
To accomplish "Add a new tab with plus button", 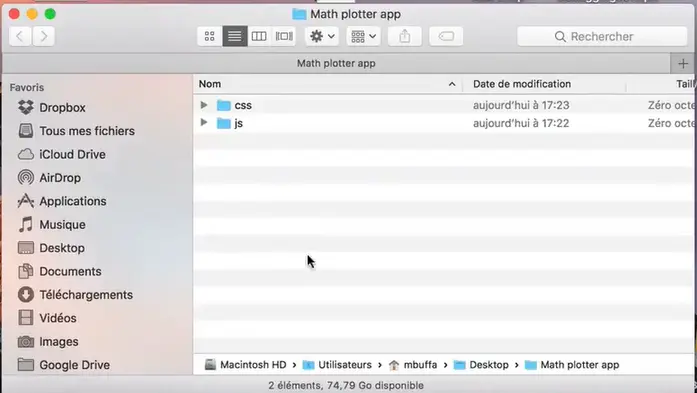I will pos(683,64).
